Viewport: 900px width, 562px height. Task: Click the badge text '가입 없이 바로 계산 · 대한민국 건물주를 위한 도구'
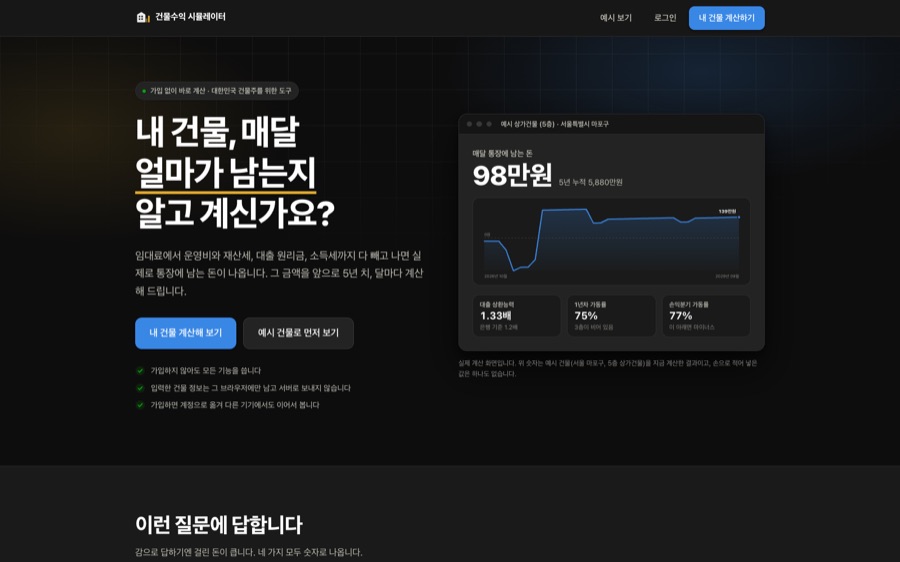click(221, 91)
